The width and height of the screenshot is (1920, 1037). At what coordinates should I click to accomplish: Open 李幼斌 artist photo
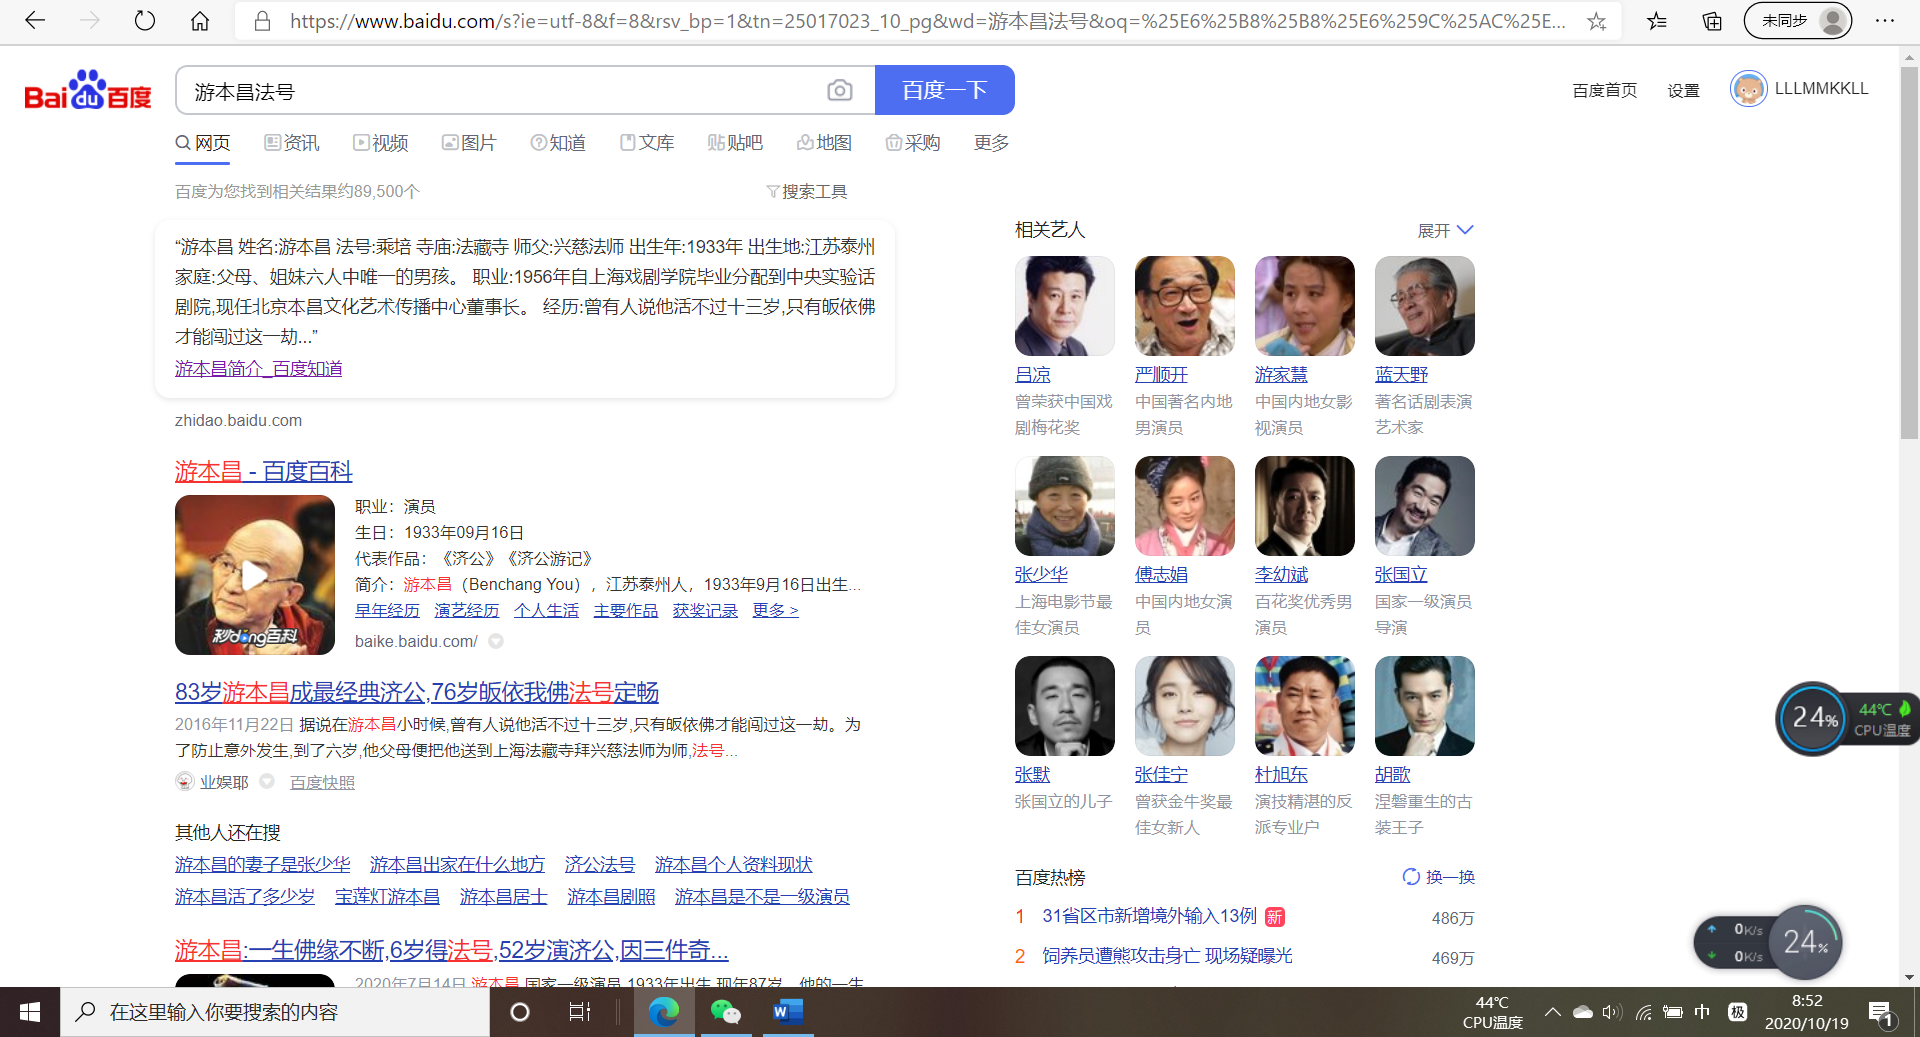pos(1305,506)
